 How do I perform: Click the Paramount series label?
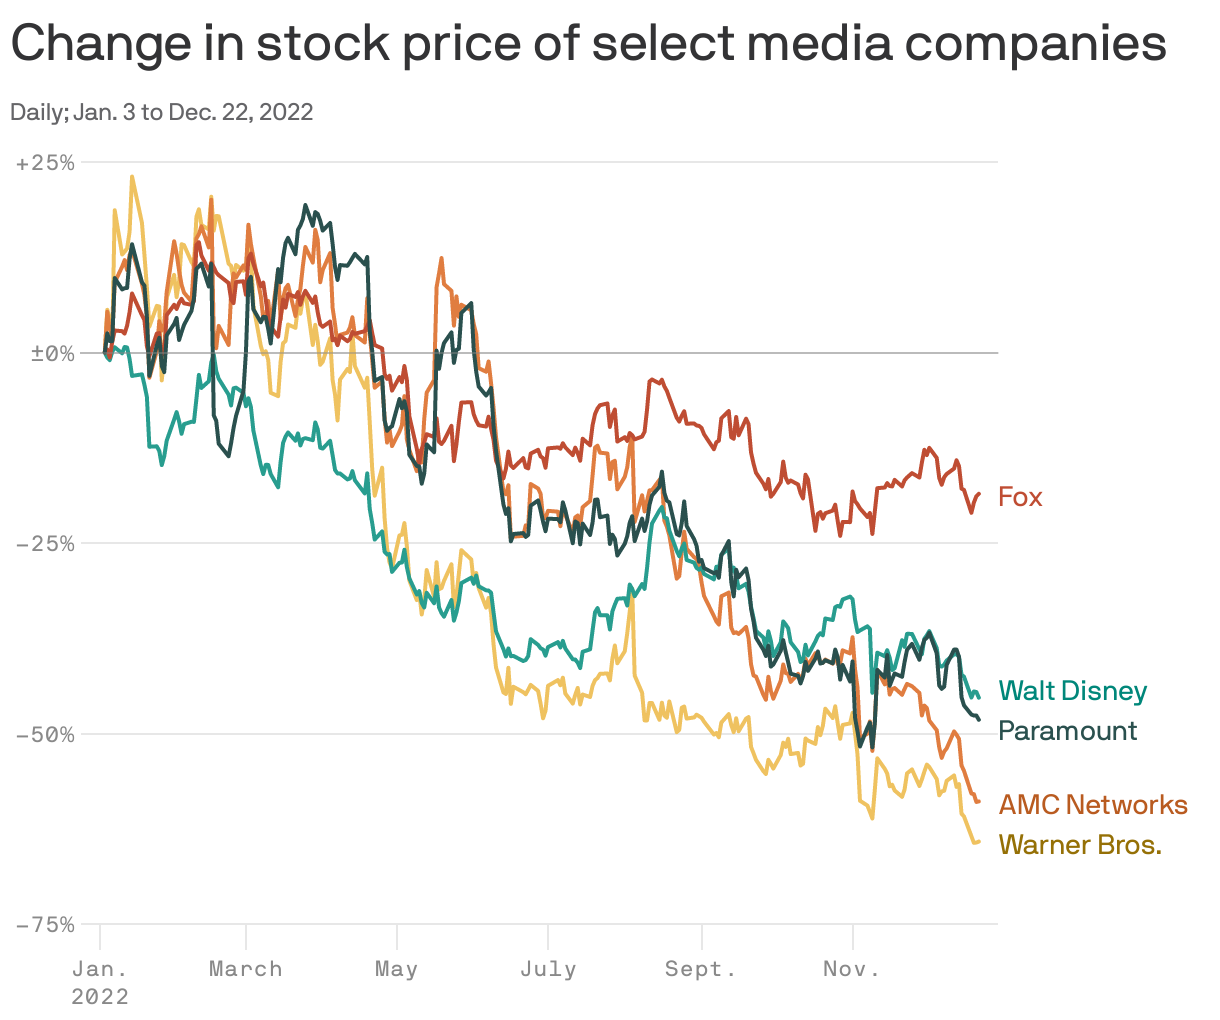pyautogui.click(x=1068, y=731)
